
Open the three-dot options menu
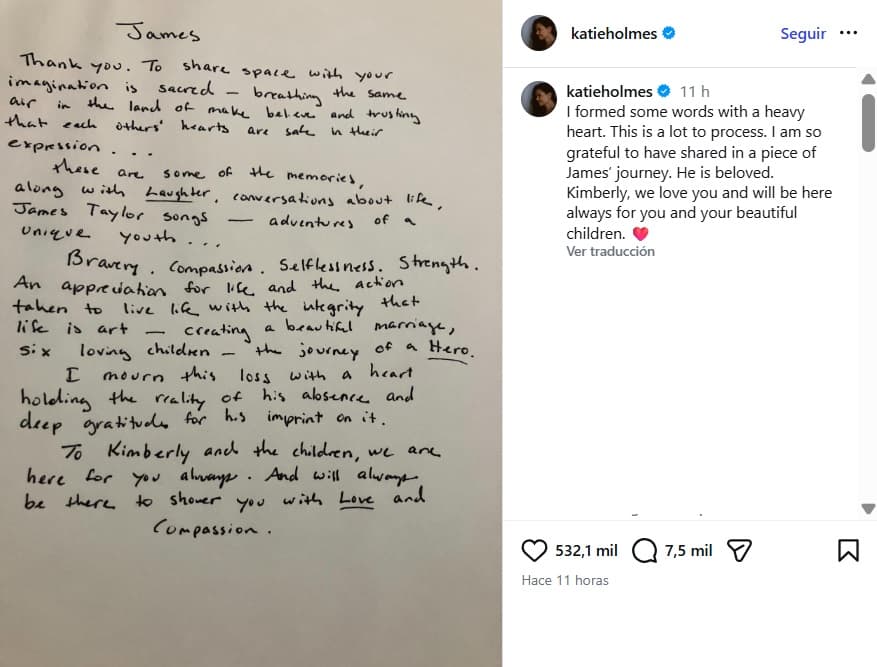point(849,33)
